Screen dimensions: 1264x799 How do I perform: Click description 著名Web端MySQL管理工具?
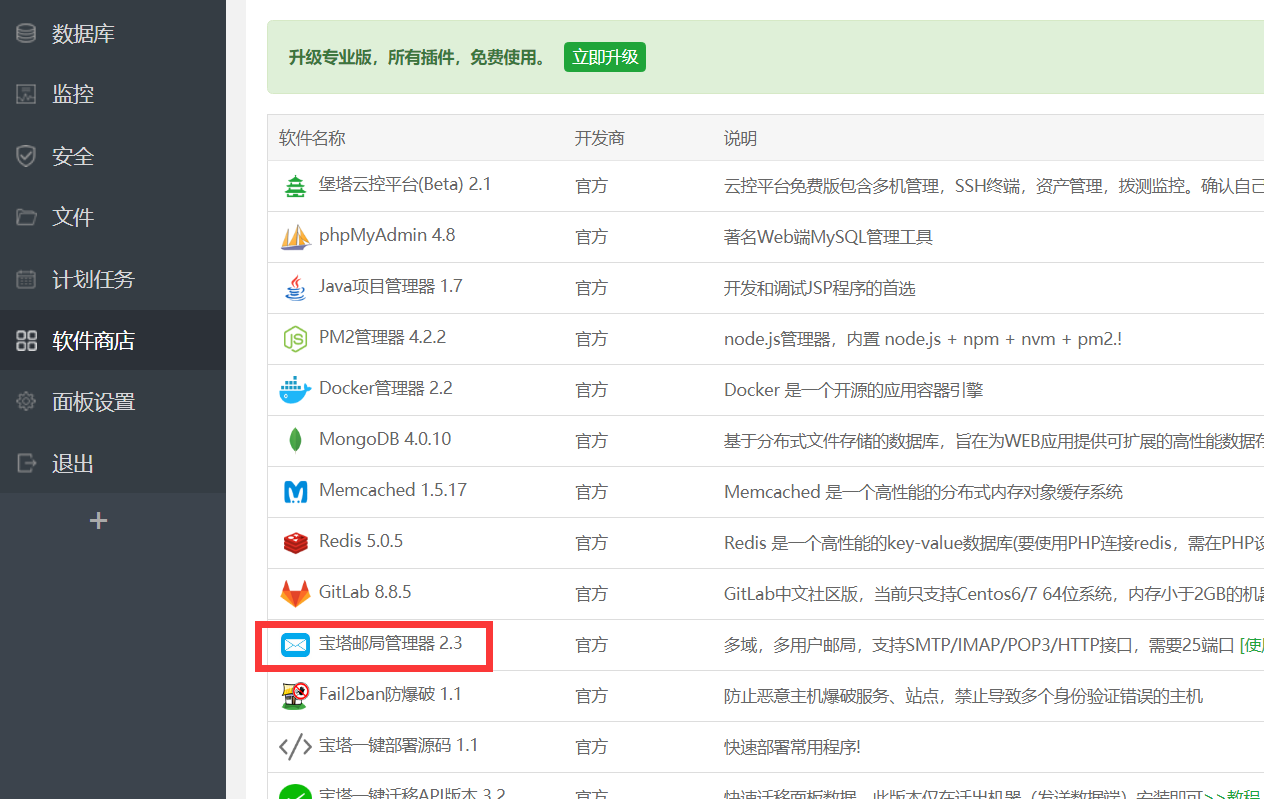pos(829,237)
